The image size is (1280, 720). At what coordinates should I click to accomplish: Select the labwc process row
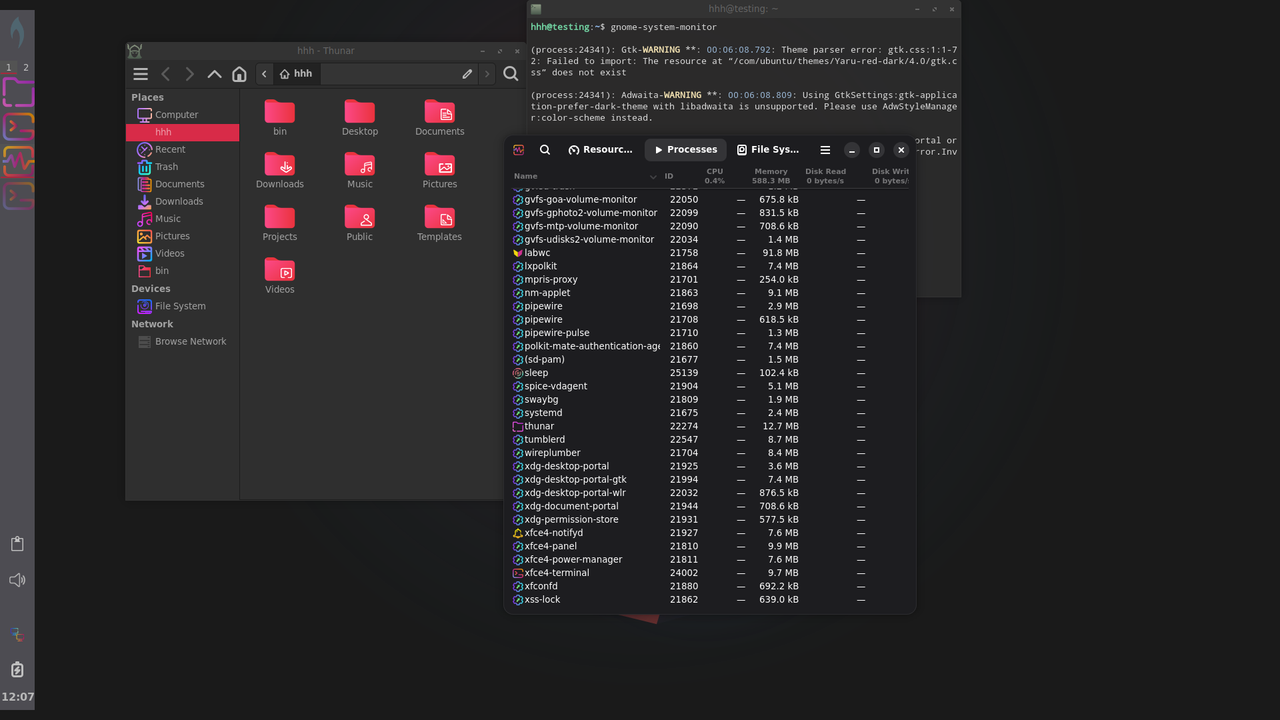(x=710, y=253)
